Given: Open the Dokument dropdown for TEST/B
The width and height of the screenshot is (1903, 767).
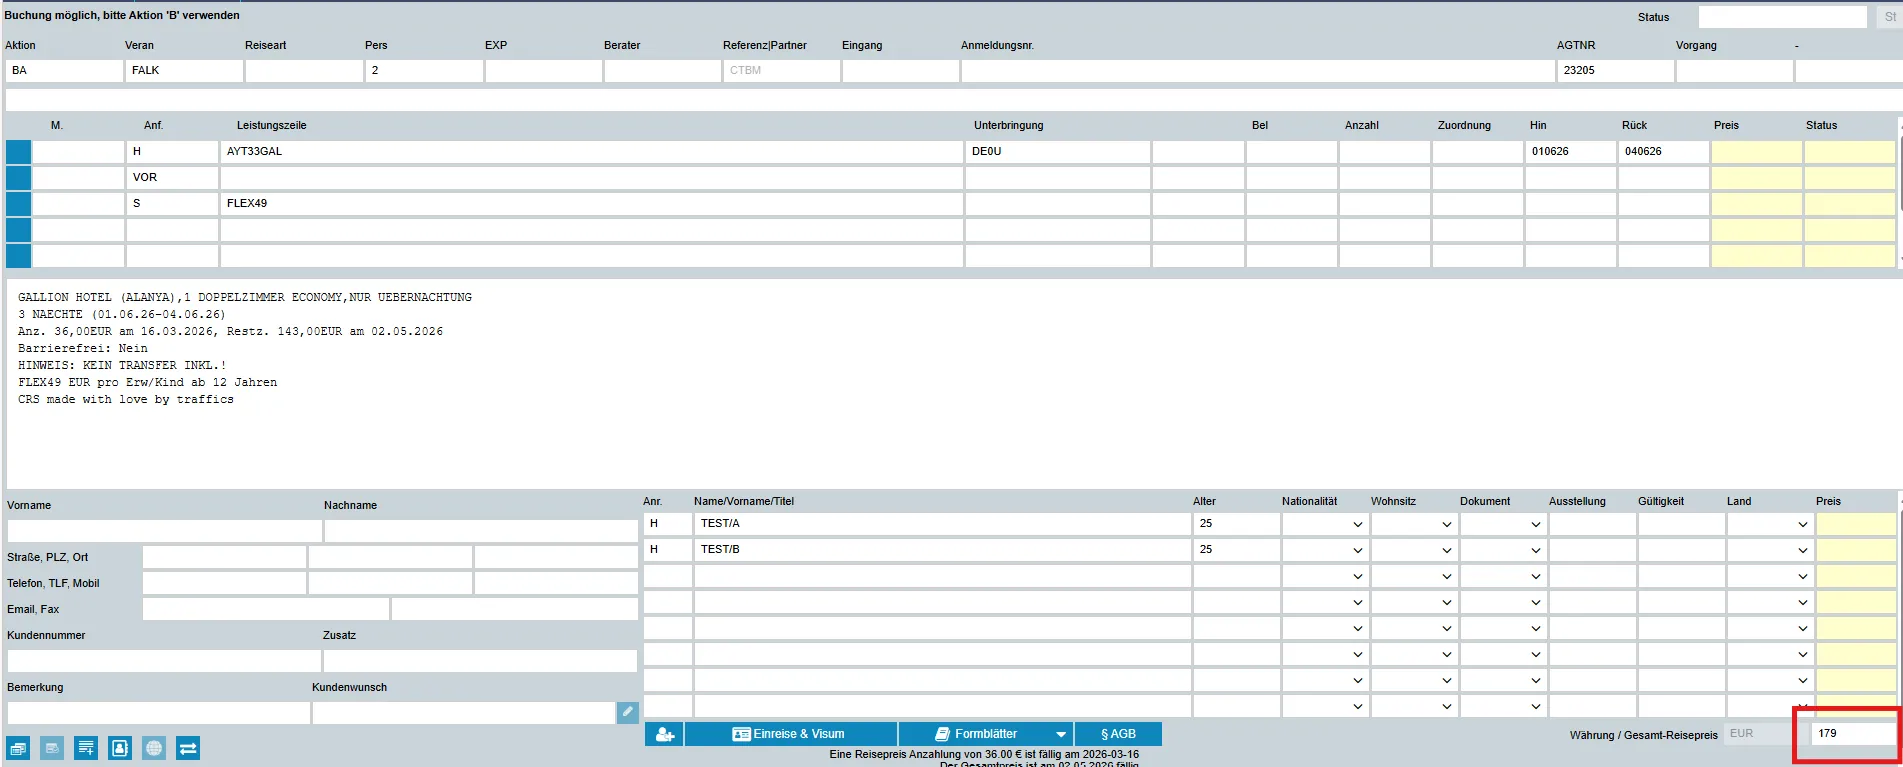Looking at the screenshot, I should pos(1501,550).
